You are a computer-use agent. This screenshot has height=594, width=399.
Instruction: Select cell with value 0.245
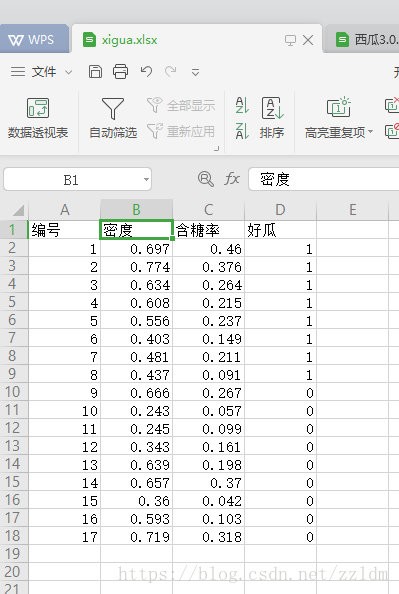pos(136,429)
